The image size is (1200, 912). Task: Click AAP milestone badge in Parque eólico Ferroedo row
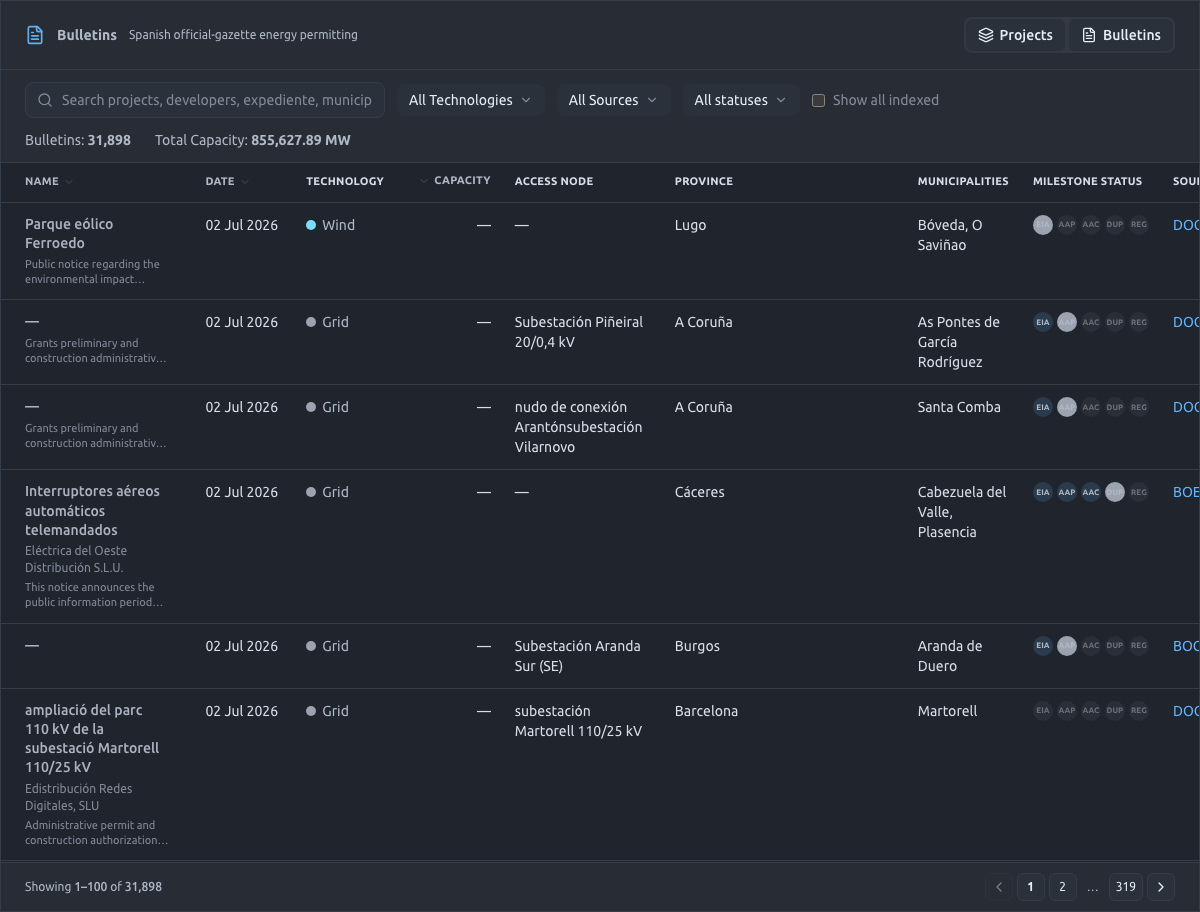[x=1067, y=225]
